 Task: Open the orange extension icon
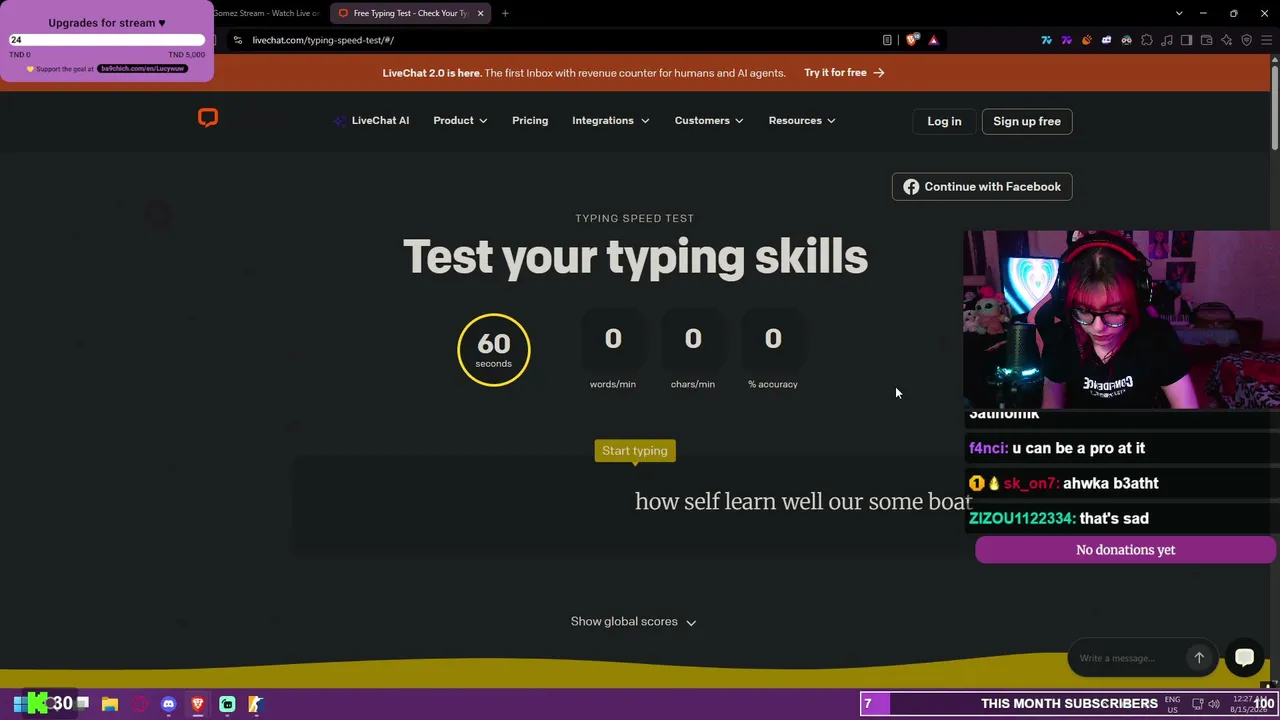coord(1086,40)
